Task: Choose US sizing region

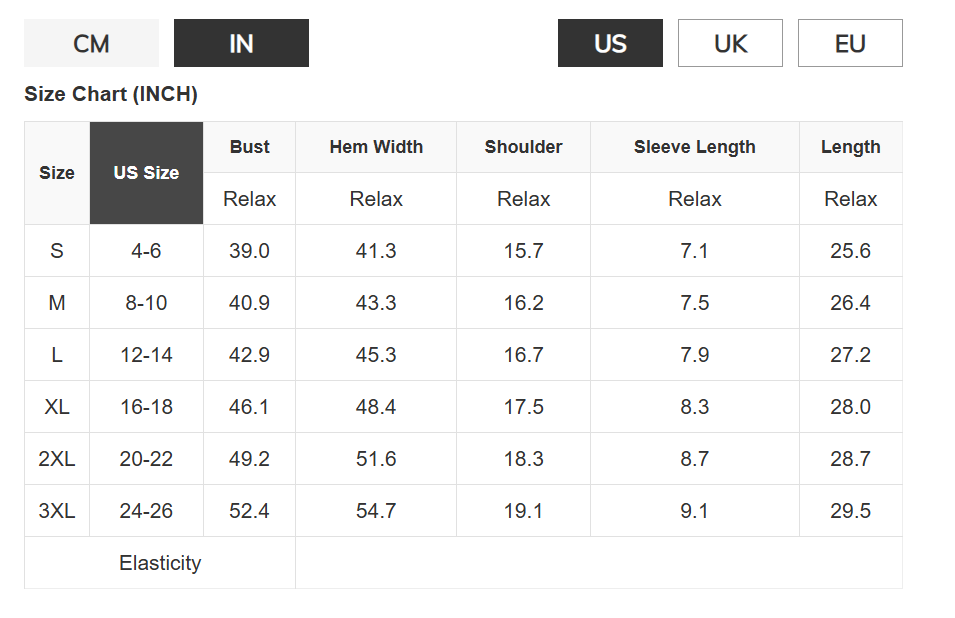Action: click(x=610, y=44)
